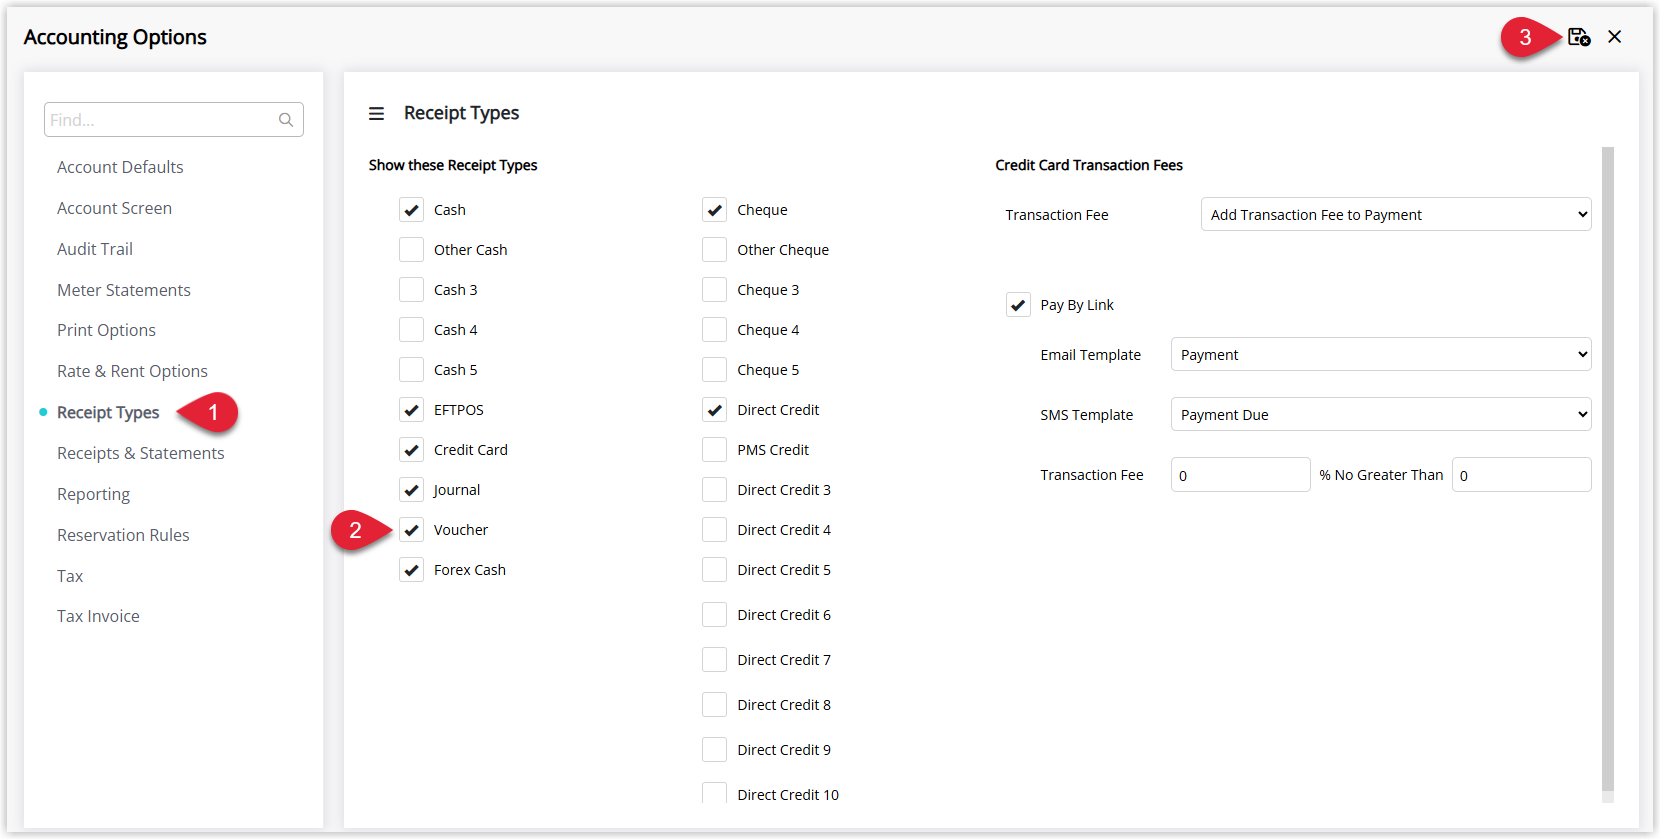Image resolution: width=1661 pixels, height=840 pixels.
Task: Enable Direct Credit 6 checkbox
Action: click(714, 615)
